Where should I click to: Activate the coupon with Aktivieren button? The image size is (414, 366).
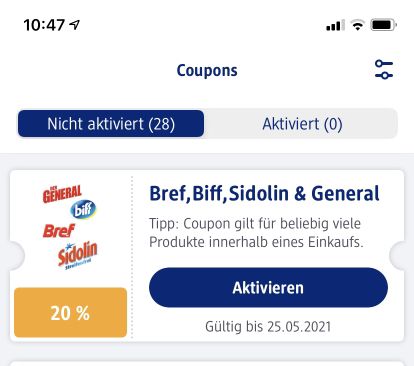click(x=268, y=287)
